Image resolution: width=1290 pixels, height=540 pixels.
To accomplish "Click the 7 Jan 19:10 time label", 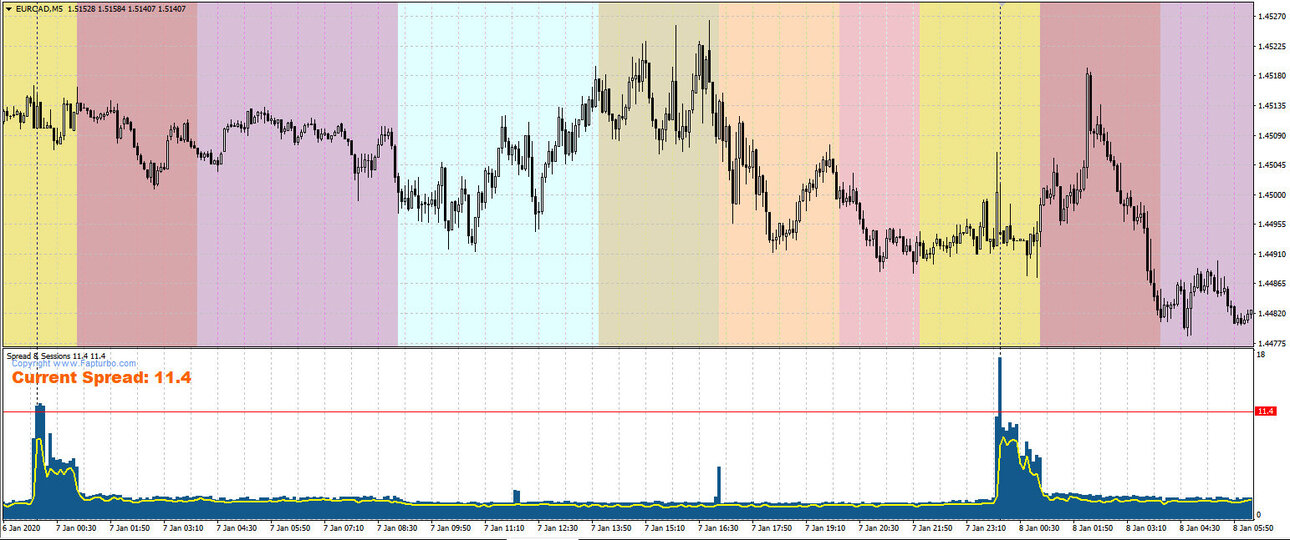I will pos(826,528).
